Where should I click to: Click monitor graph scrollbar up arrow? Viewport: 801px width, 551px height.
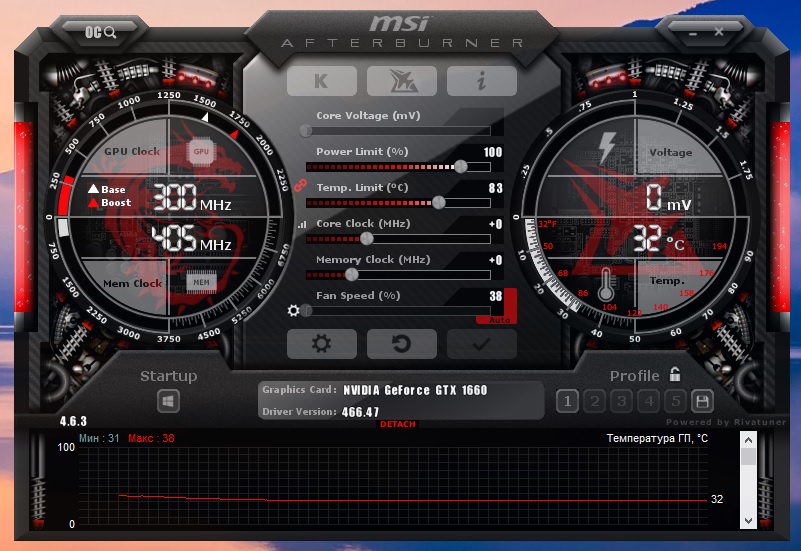coord(748,440)
